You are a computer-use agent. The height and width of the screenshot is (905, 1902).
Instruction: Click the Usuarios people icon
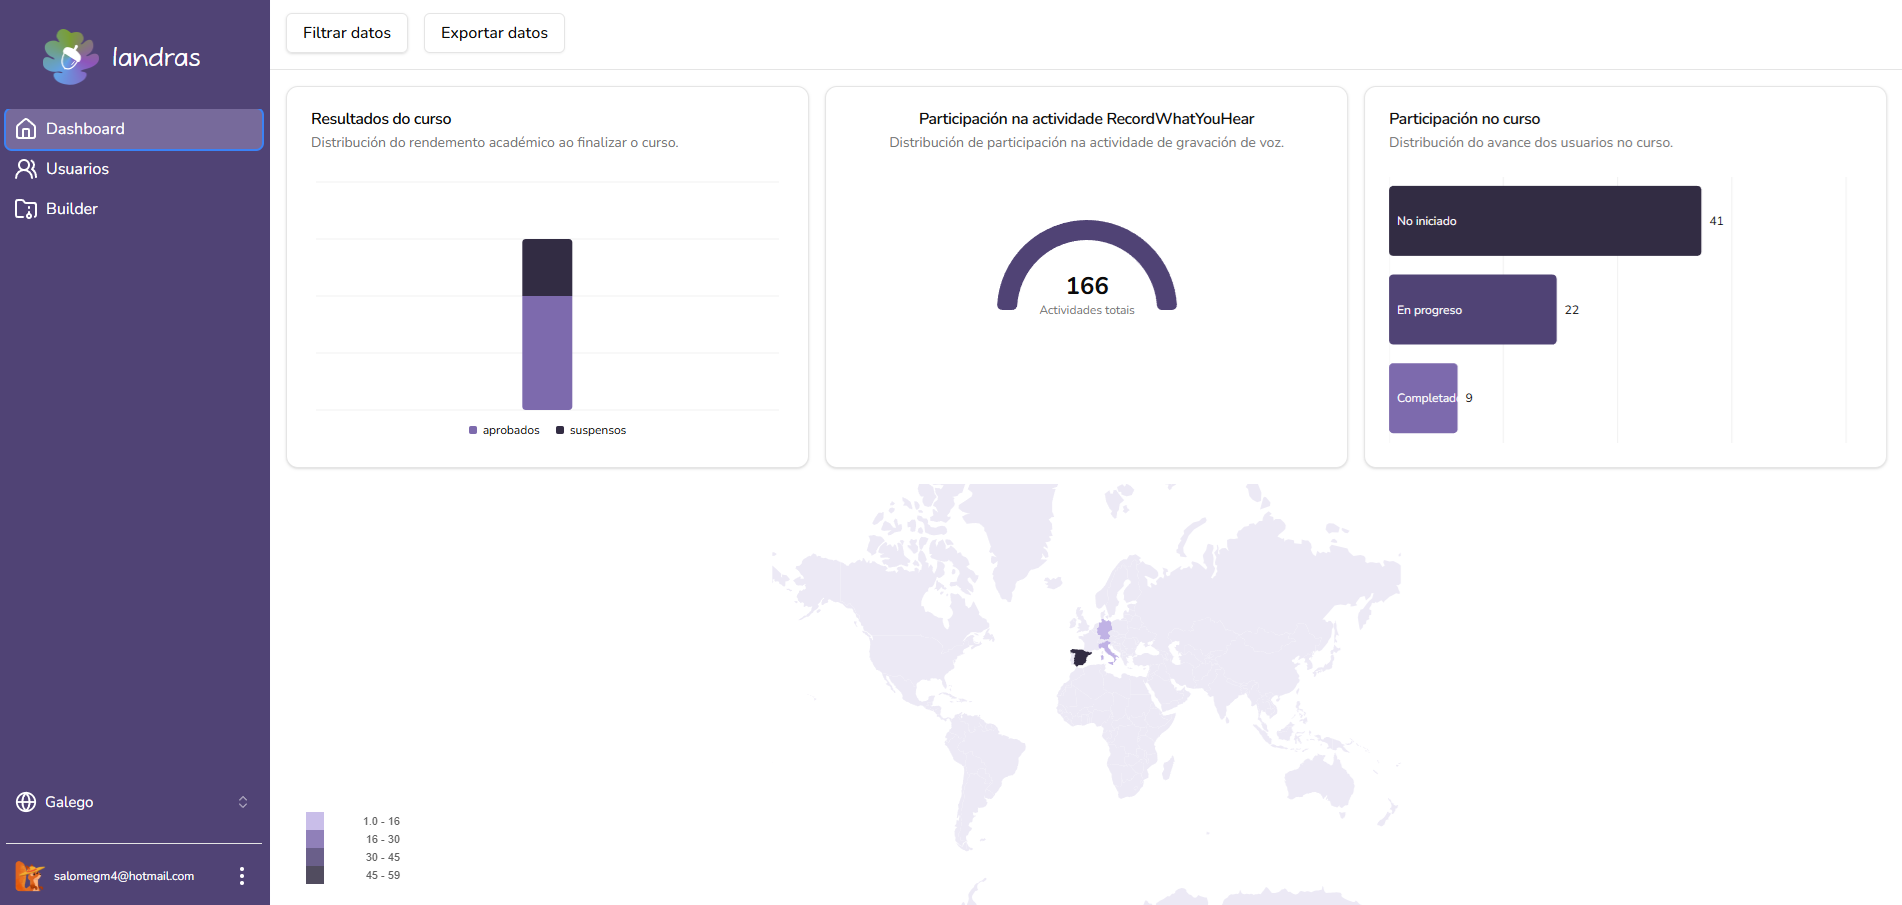click(27, 169)
